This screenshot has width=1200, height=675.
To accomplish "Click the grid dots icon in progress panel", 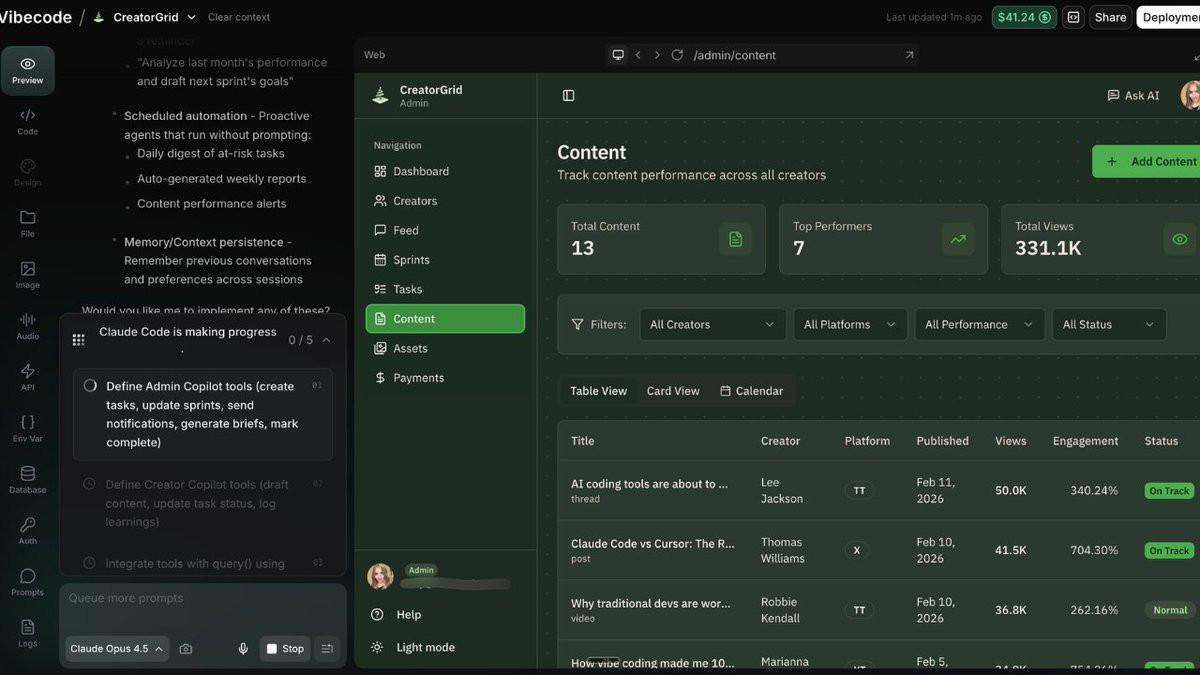I will coord(78,340).
